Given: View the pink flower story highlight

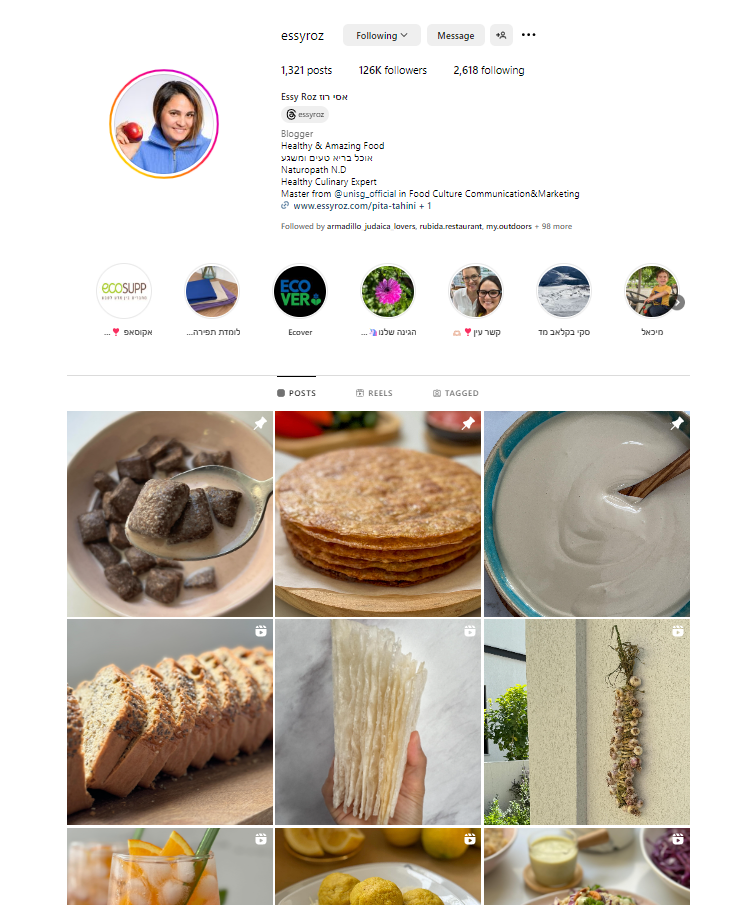Looking at the screenshot, I should (x=388, y=291).
